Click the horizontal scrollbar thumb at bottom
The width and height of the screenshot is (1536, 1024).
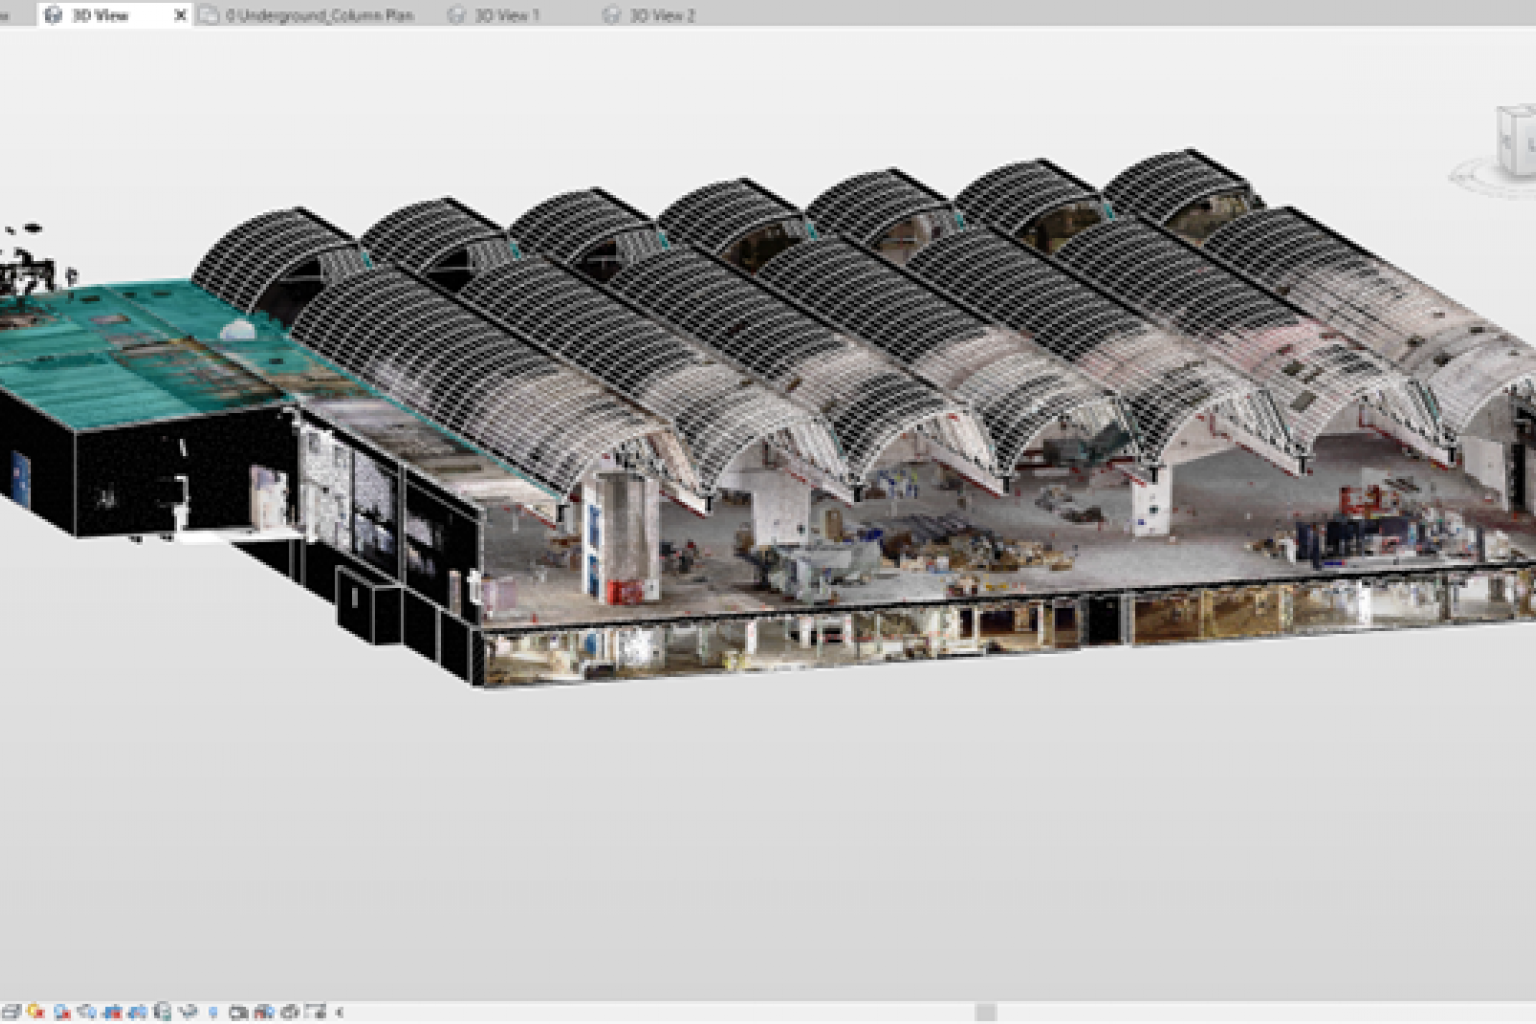(985, 1012)
